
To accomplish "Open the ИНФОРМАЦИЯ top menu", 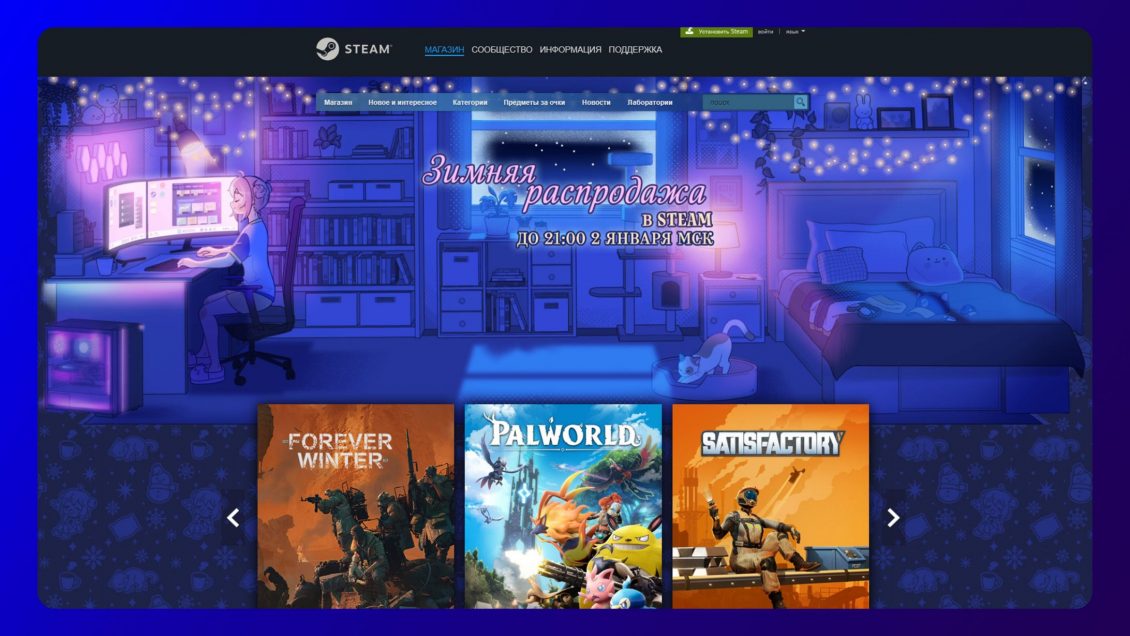I will (570, 50).
